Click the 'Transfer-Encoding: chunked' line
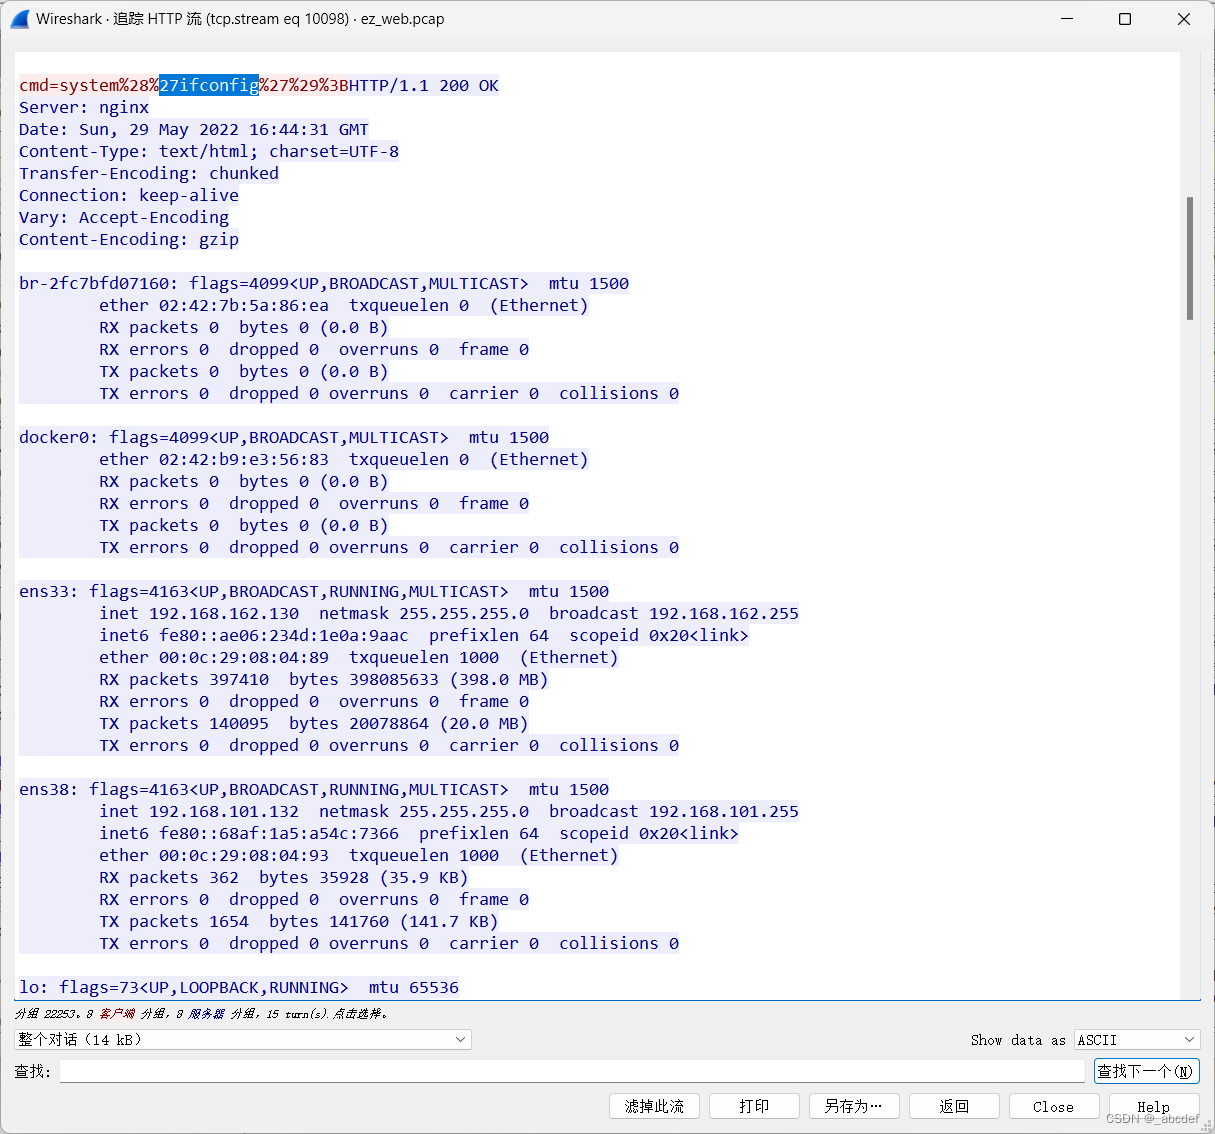The image size is (1215, 1134). point(149,173)
